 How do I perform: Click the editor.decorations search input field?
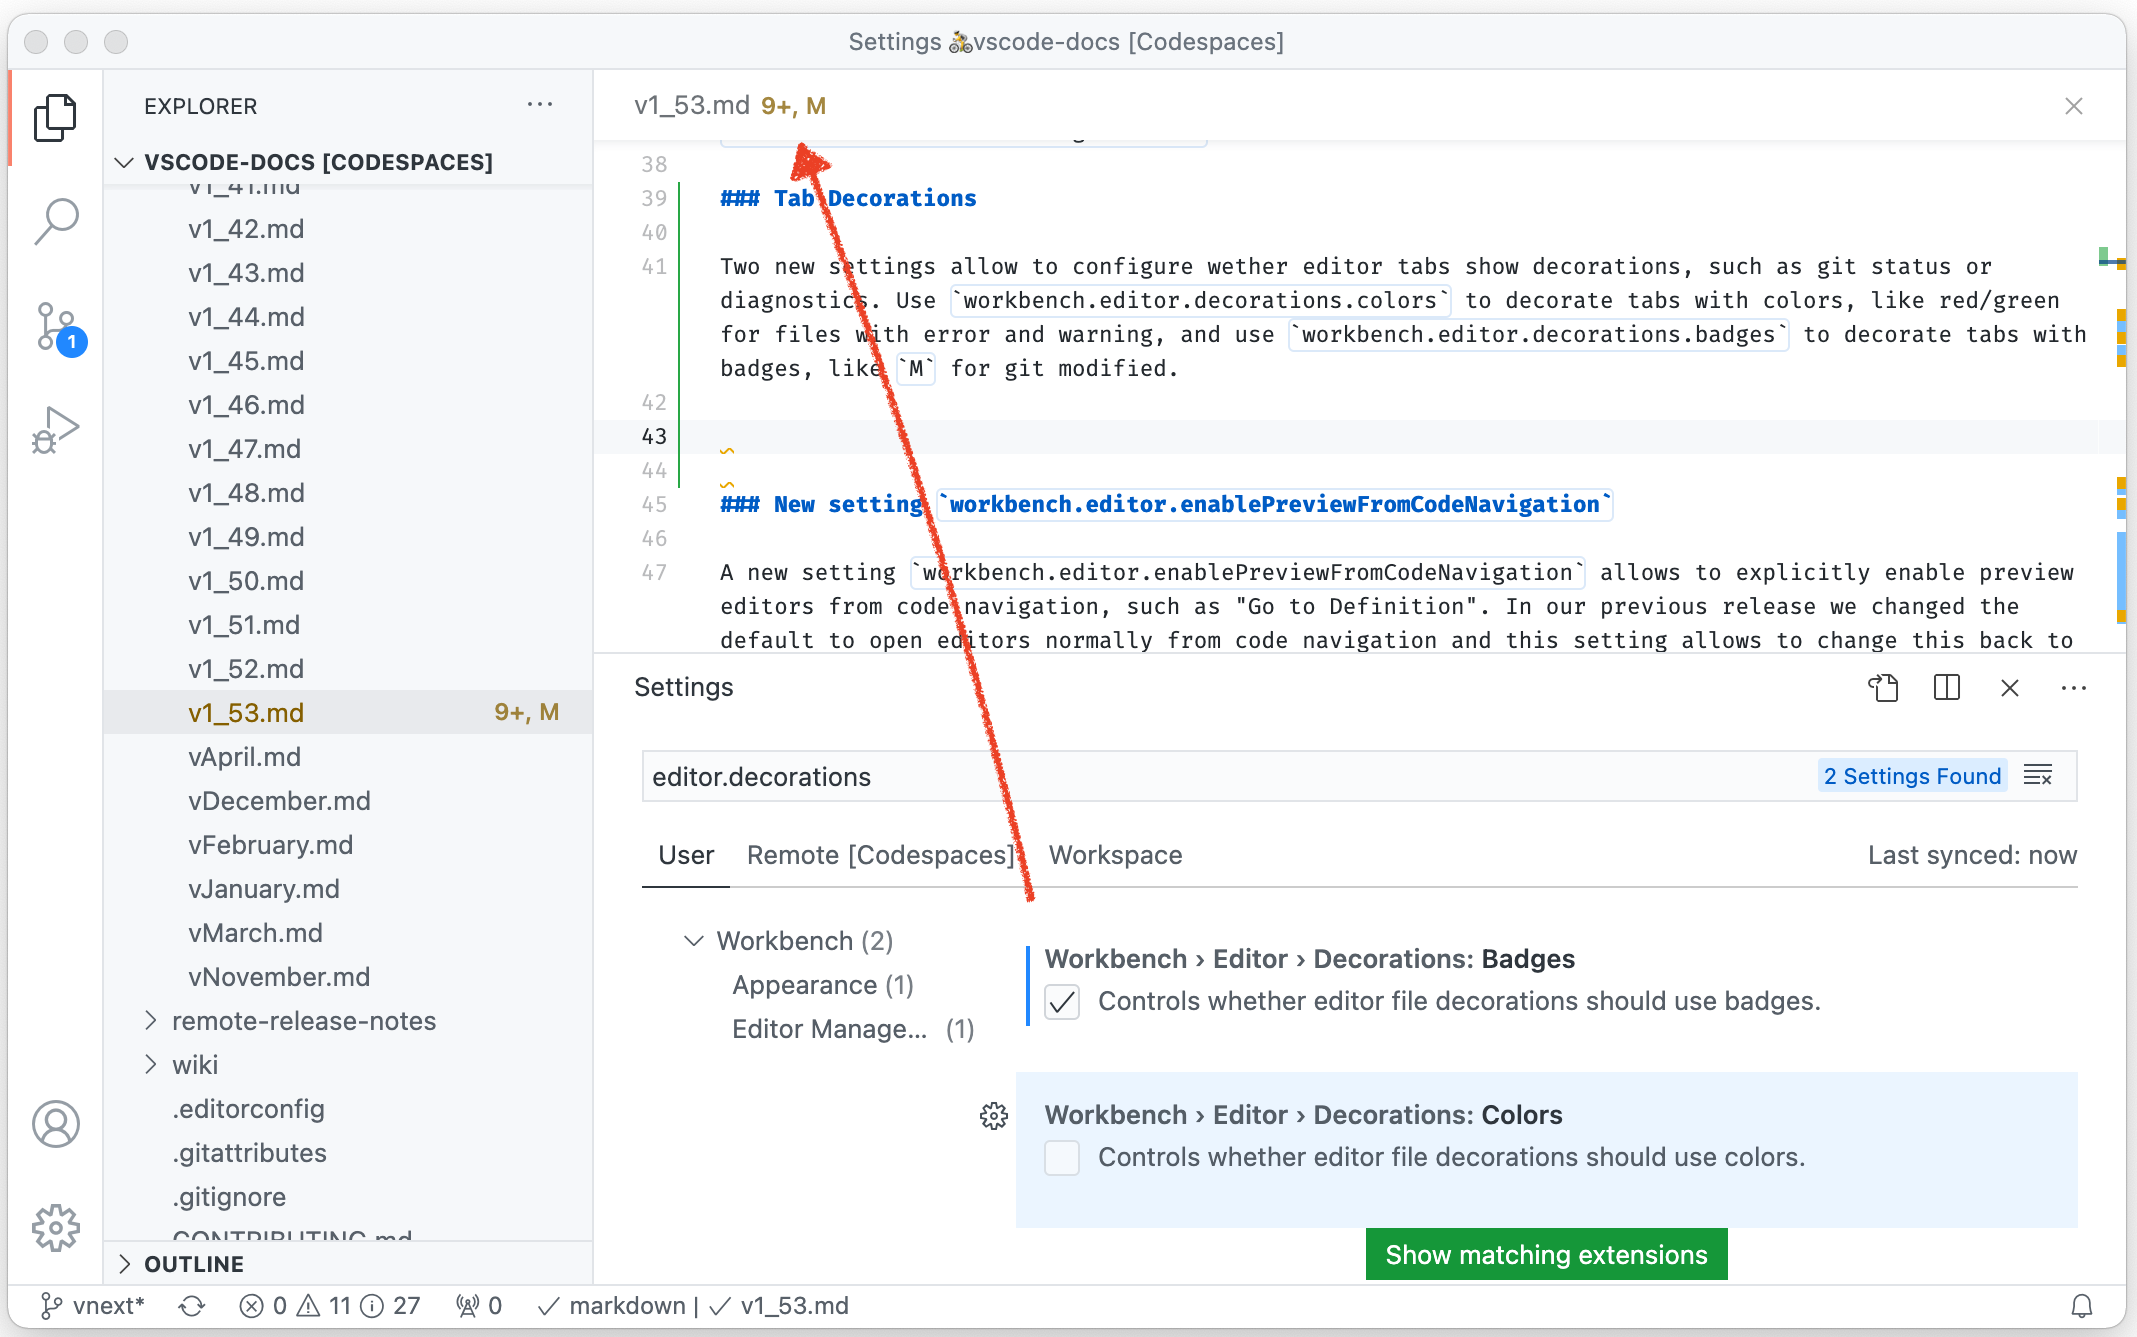[1216, 776]
